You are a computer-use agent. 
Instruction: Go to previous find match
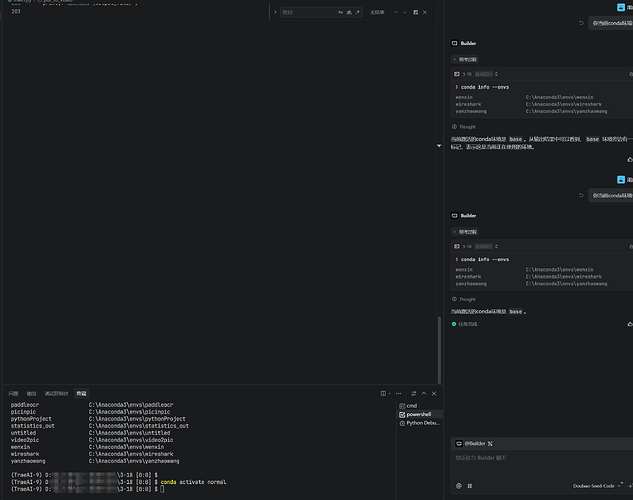pos(396,13)
